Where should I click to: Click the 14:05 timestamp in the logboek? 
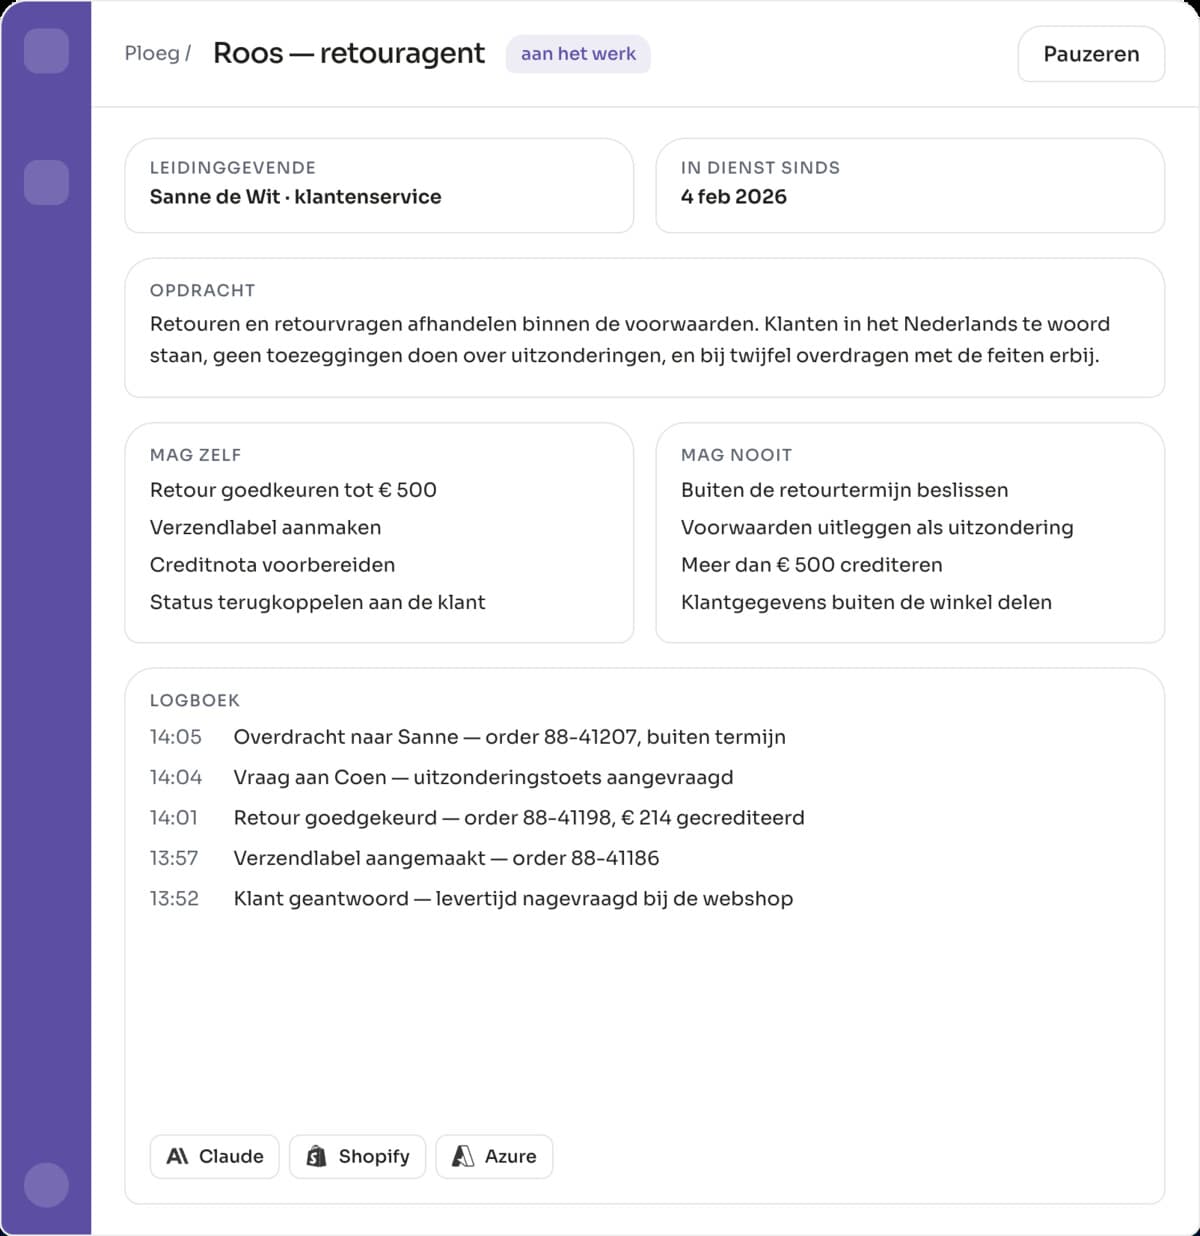[176, 737]
